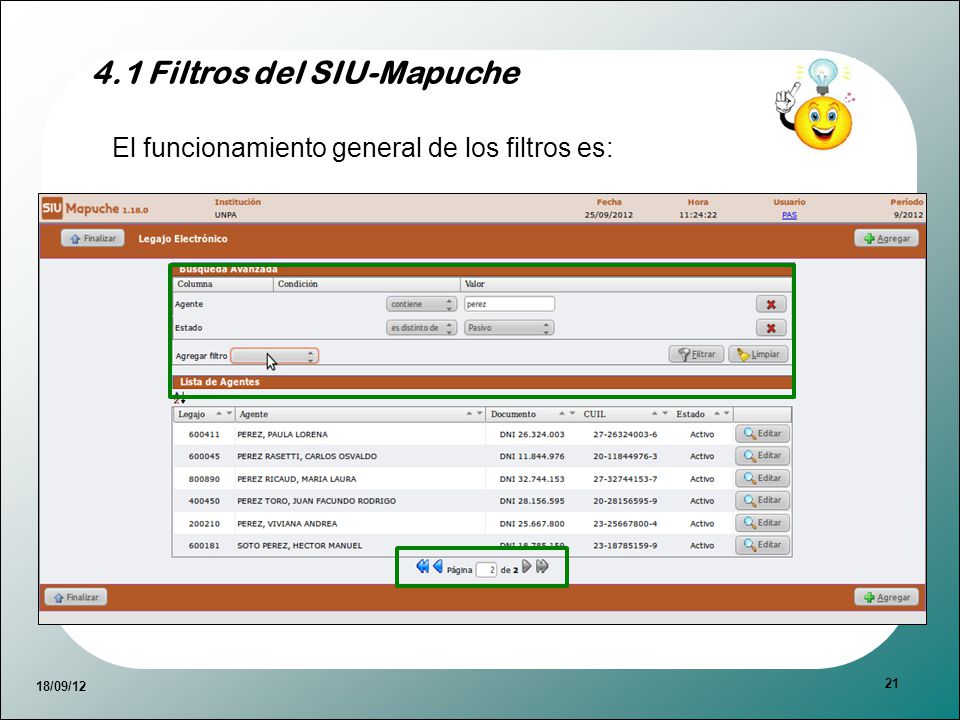
Task: Sort the Legajo column ascending
Action: [x=219, y=414]
